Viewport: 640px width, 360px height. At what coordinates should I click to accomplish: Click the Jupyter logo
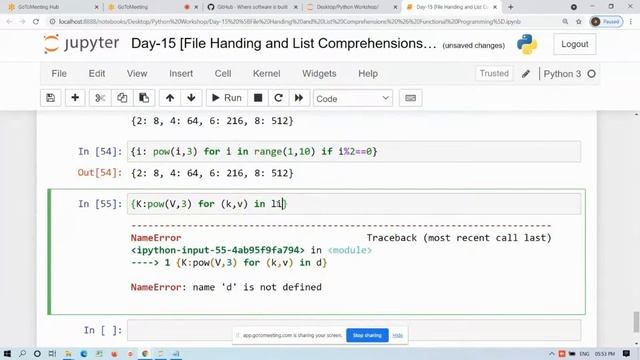(81, 44)
